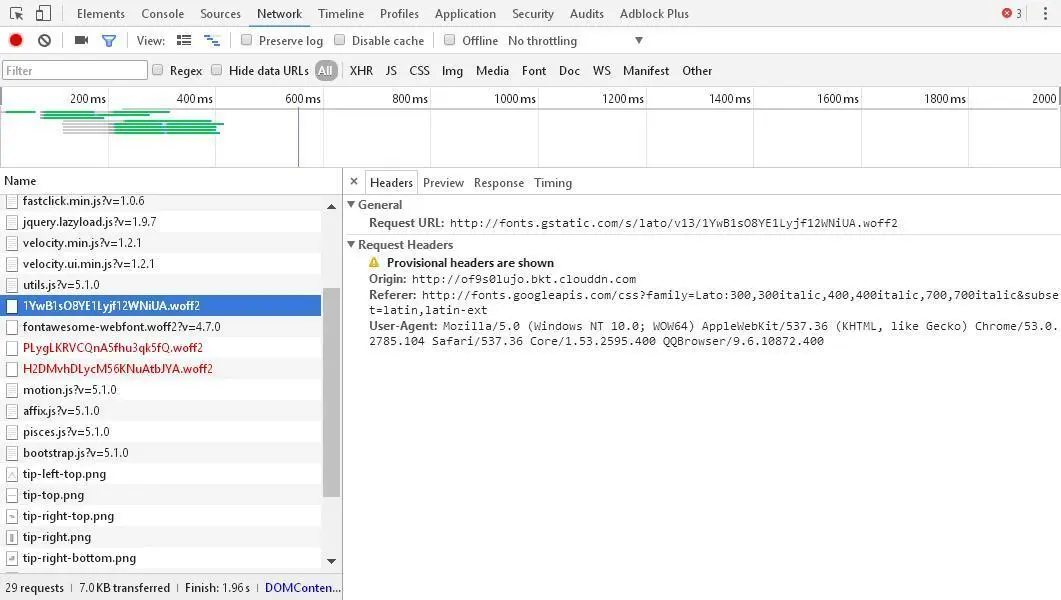1061x600 pixels.
Task: Open the Elements panel tab
Action: 101,14
